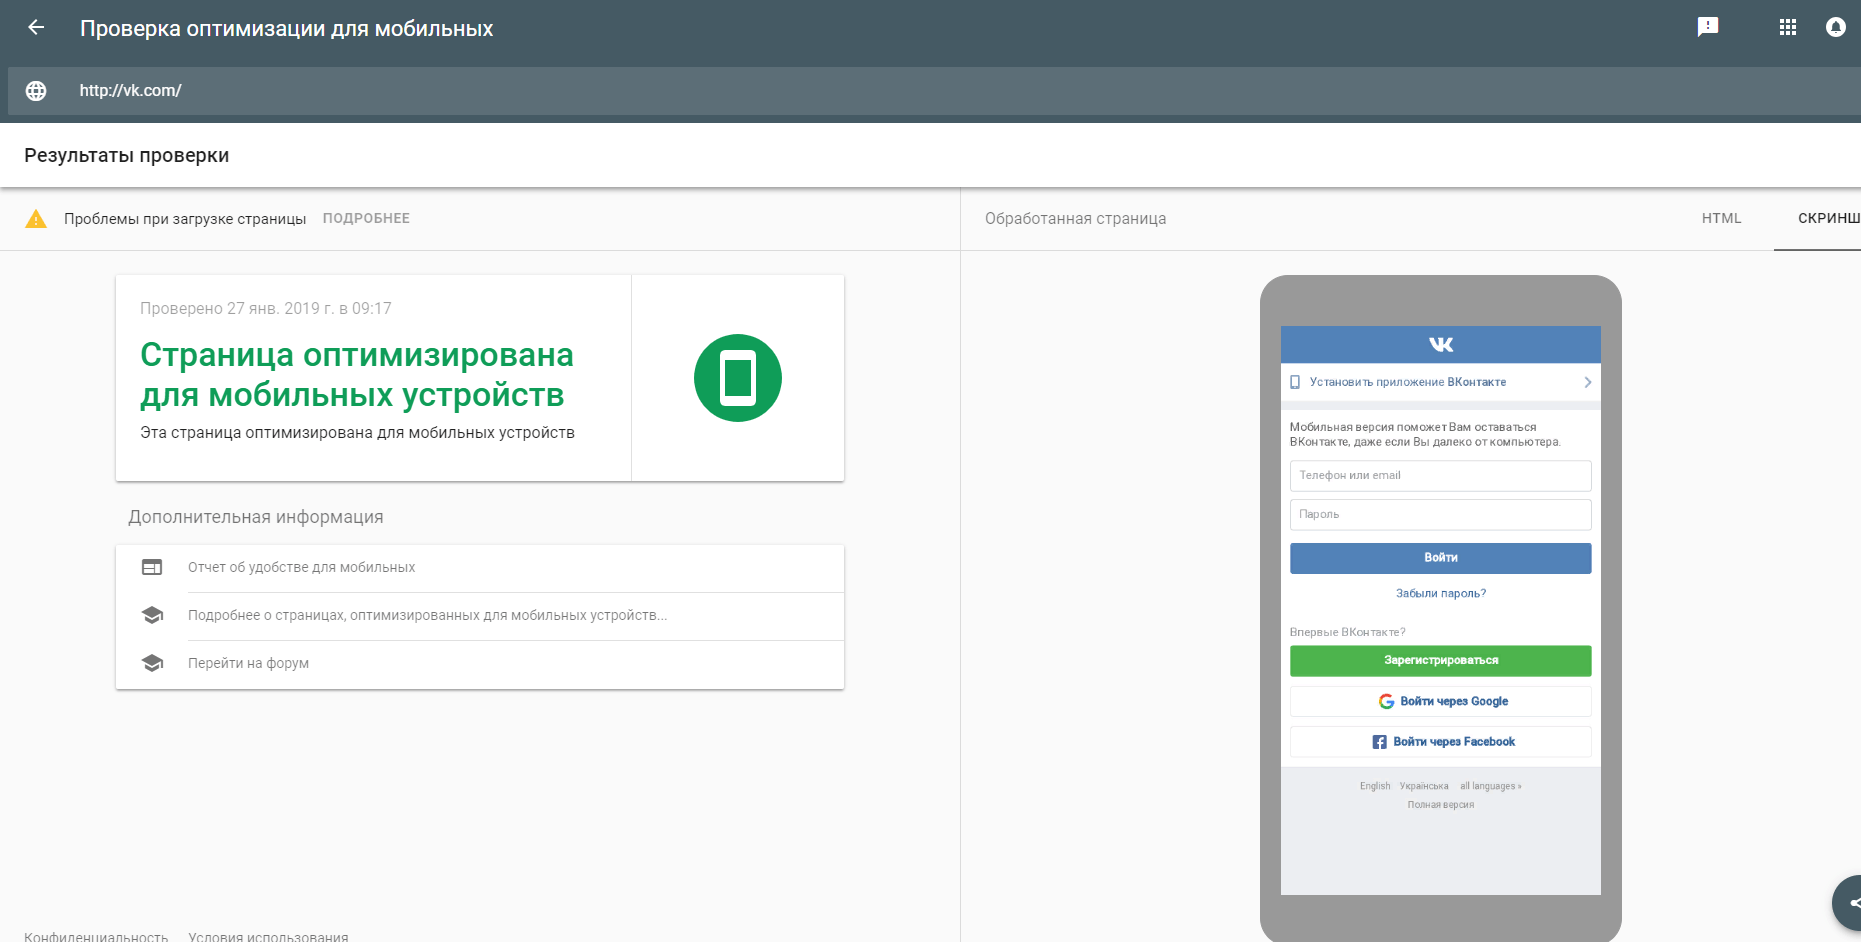
Task: Click the phone or email field in preview
Action: [1440, 475]
